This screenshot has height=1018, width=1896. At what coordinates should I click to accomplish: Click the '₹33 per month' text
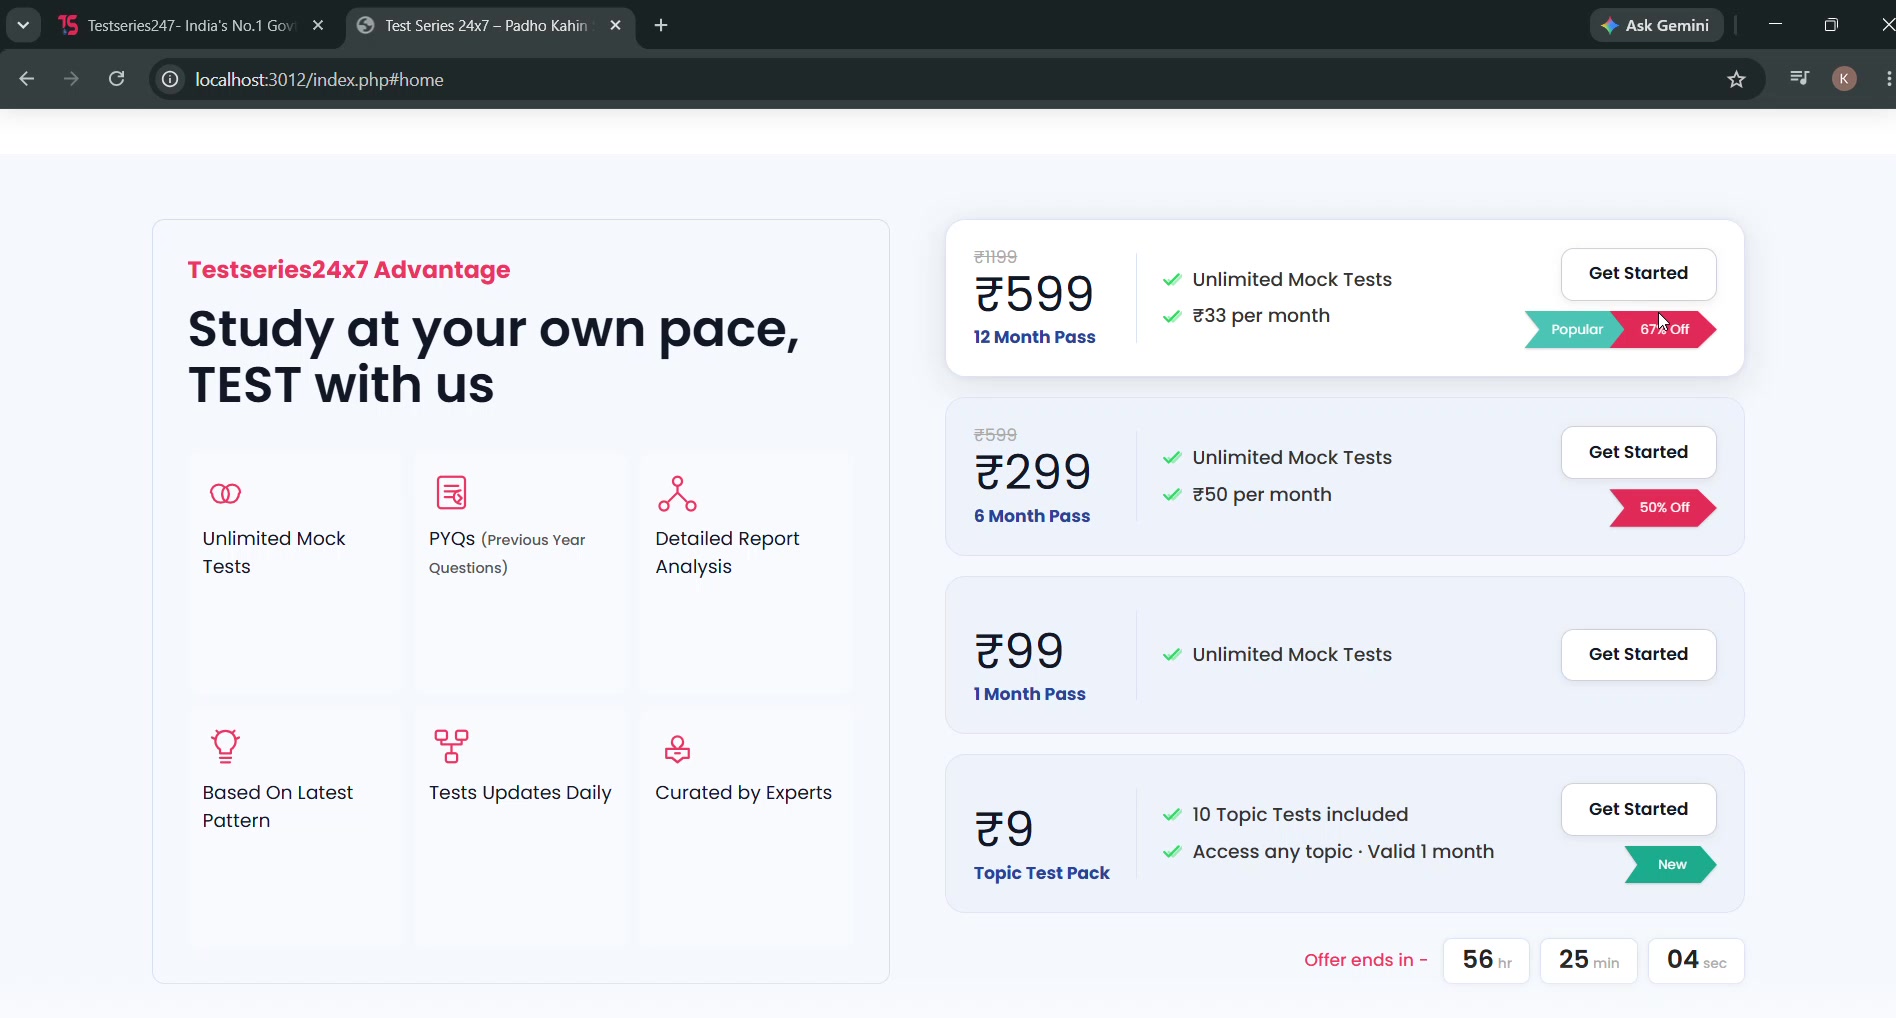click(x=1261, y=316)
